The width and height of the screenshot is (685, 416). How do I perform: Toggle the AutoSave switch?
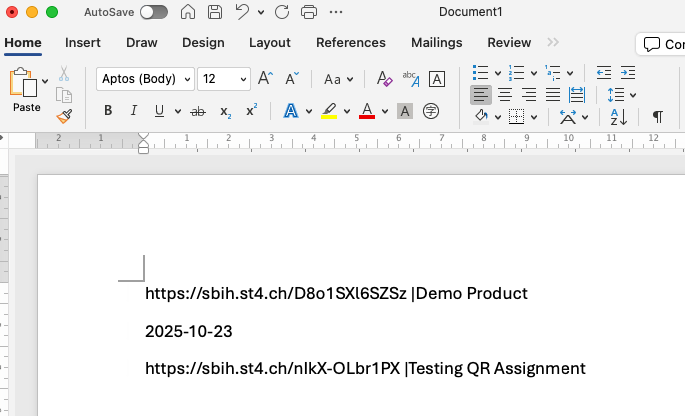coord(153,12)
